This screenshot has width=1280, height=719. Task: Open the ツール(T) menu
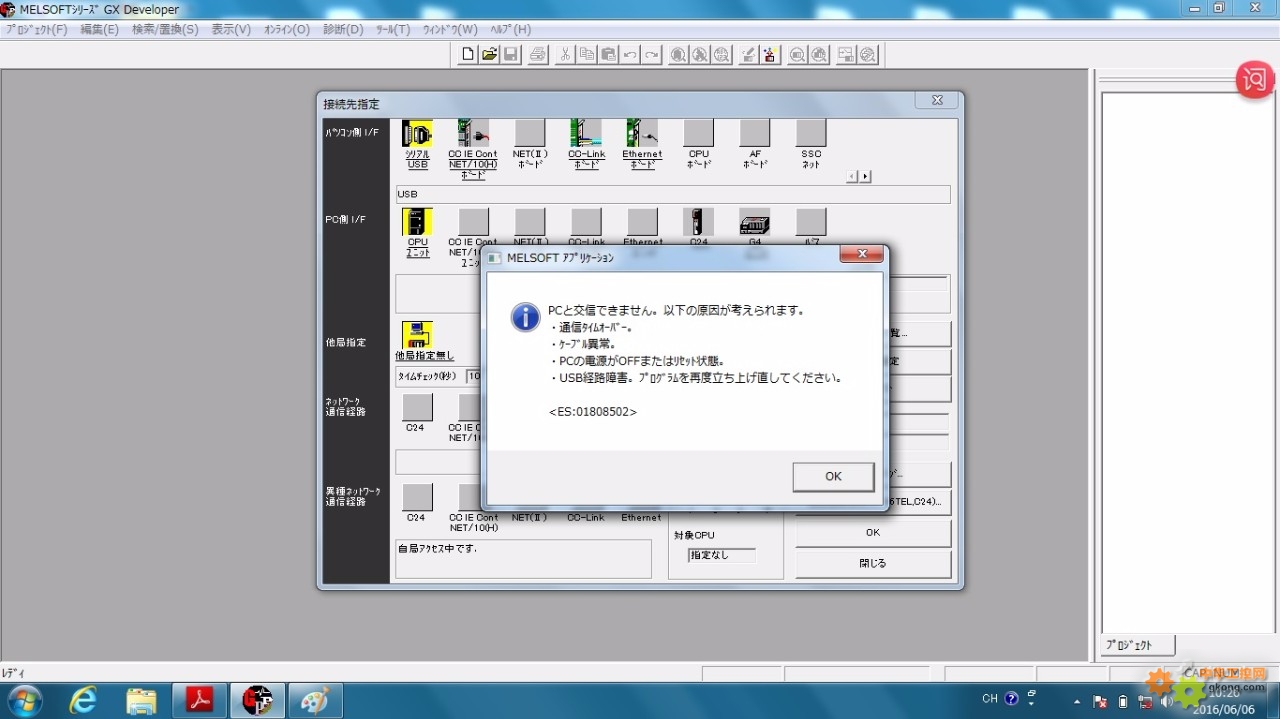pyautogui.click(x=393, y=29)
